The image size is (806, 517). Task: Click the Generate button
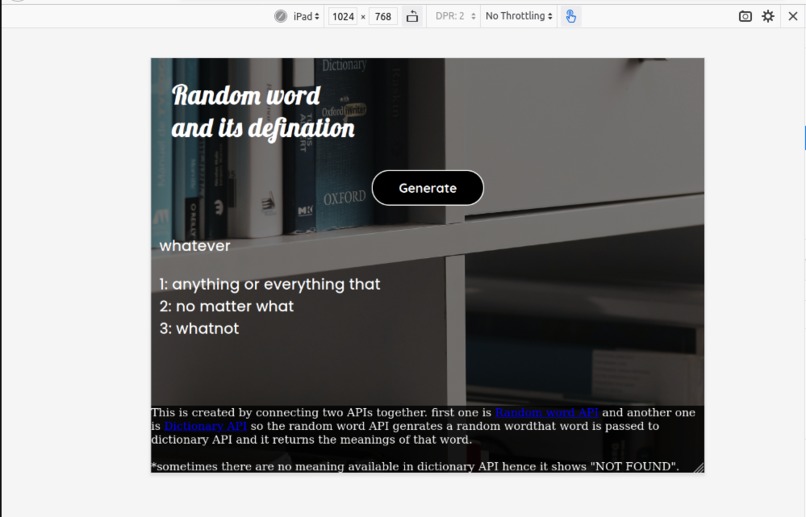(x=427, y=188)
